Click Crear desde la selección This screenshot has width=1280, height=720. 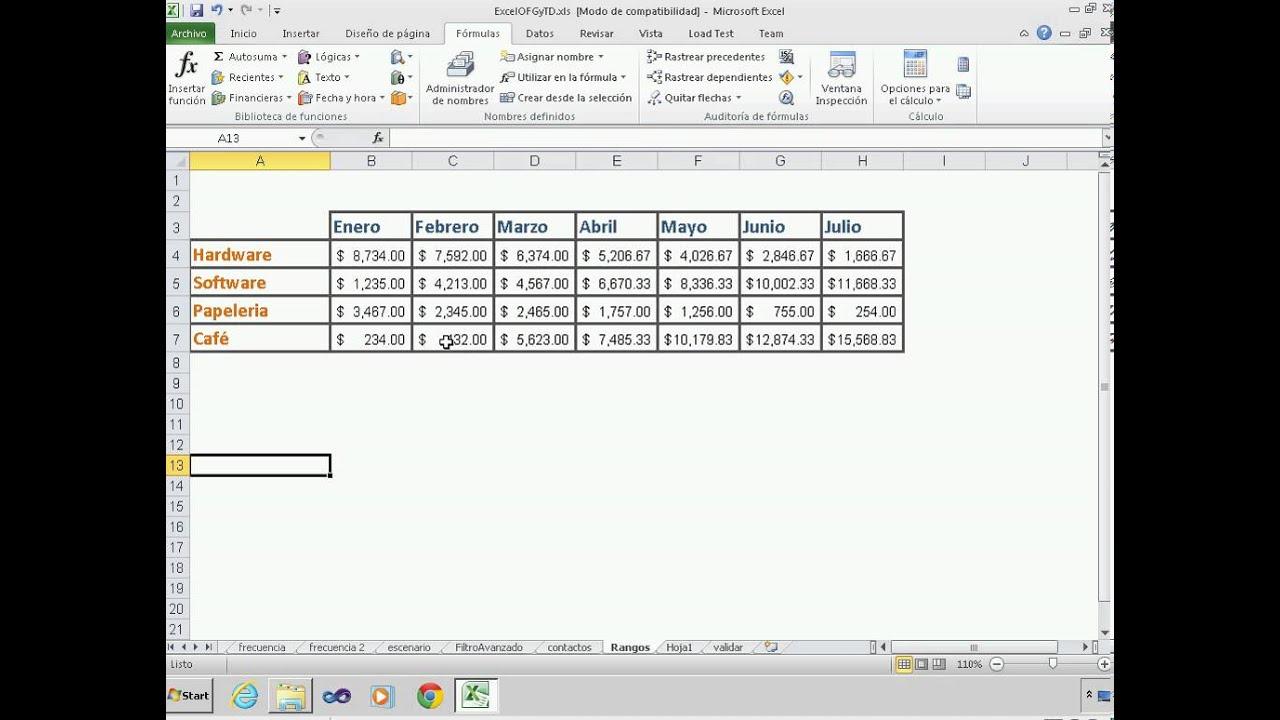(x=565, y=97)
